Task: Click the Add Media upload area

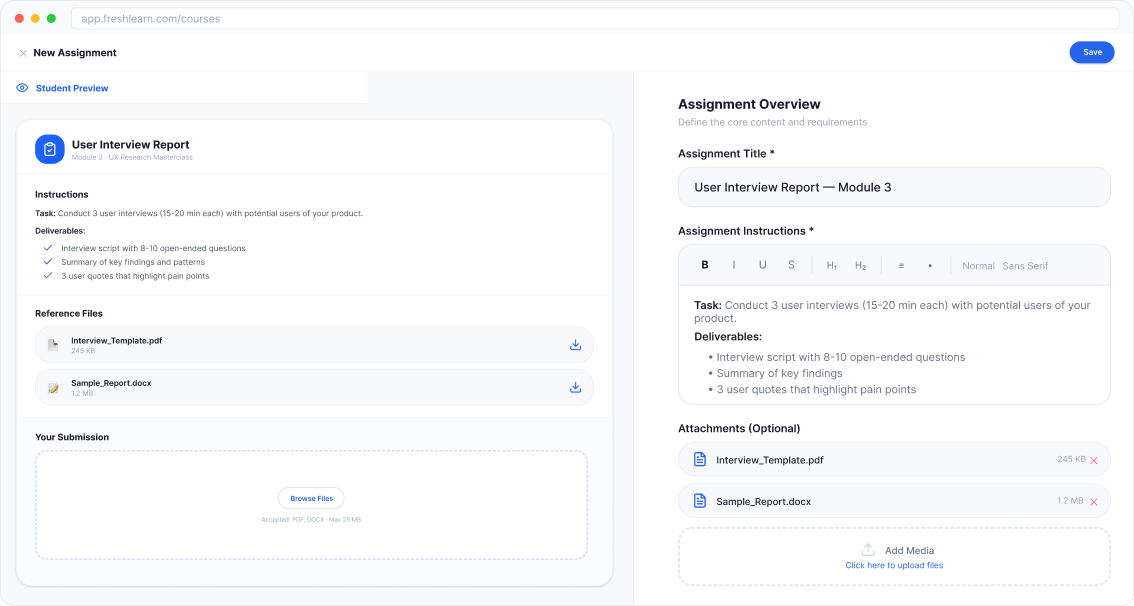Action: click(894, 557)
